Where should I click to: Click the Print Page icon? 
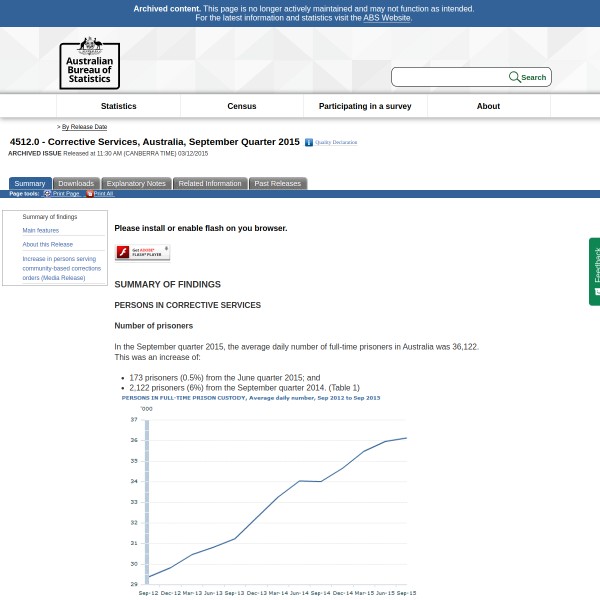point(47,194)
